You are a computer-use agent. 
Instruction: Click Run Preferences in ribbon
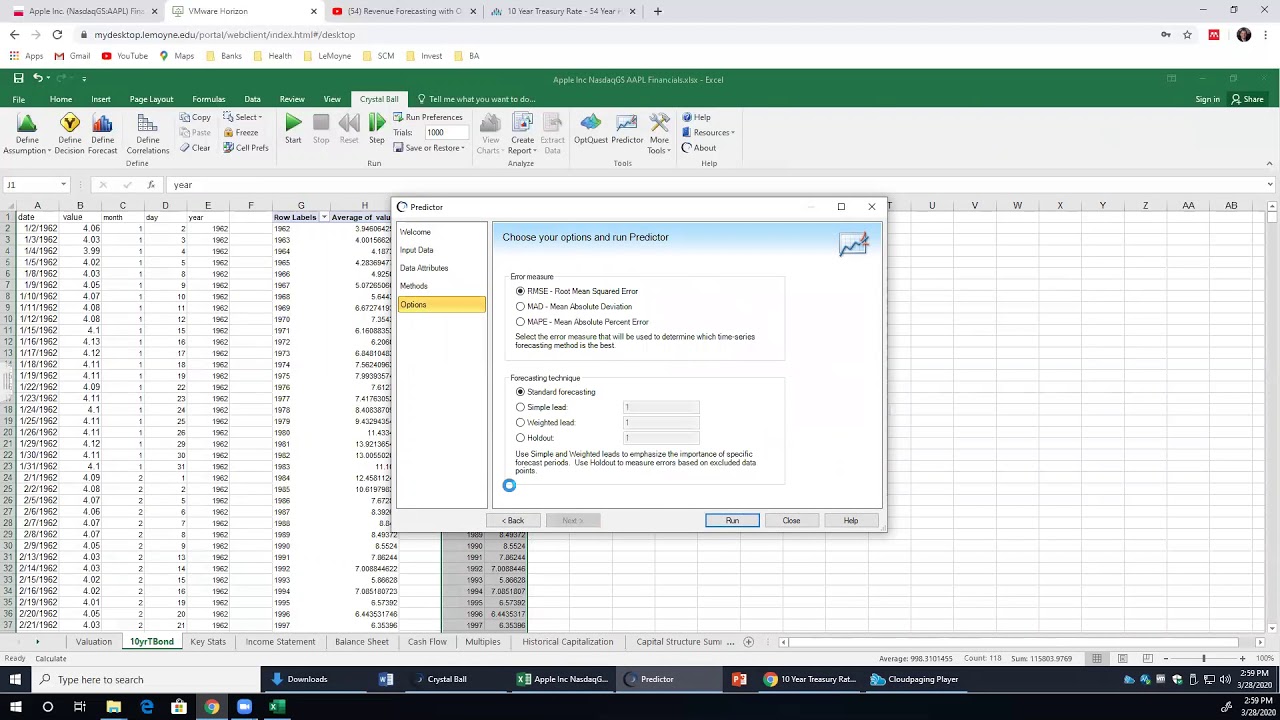(428, 117)
